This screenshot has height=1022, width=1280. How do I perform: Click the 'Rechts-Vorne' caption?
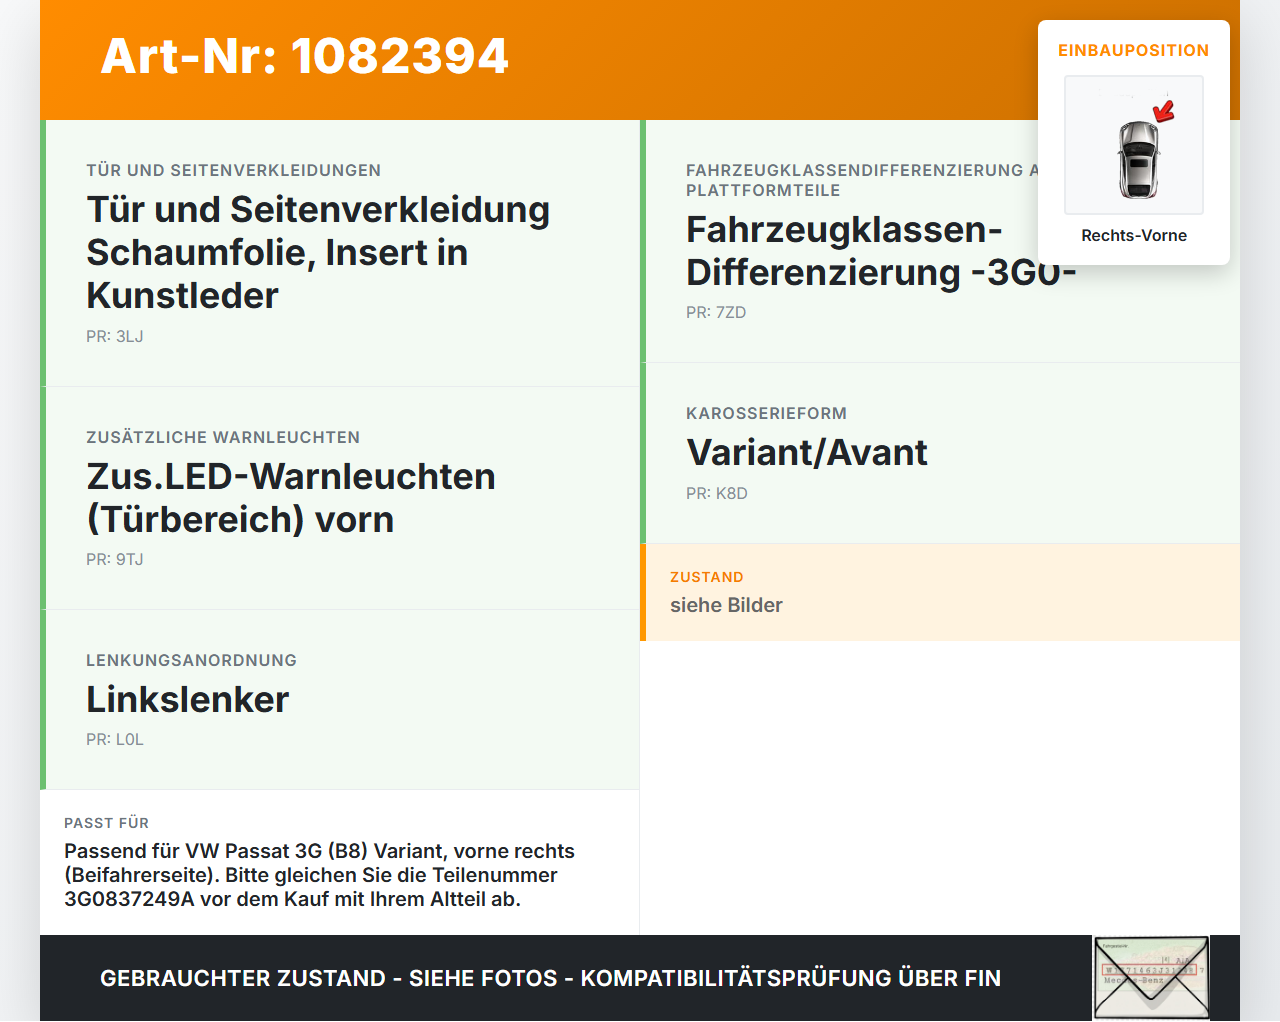tap(1134, 235)
